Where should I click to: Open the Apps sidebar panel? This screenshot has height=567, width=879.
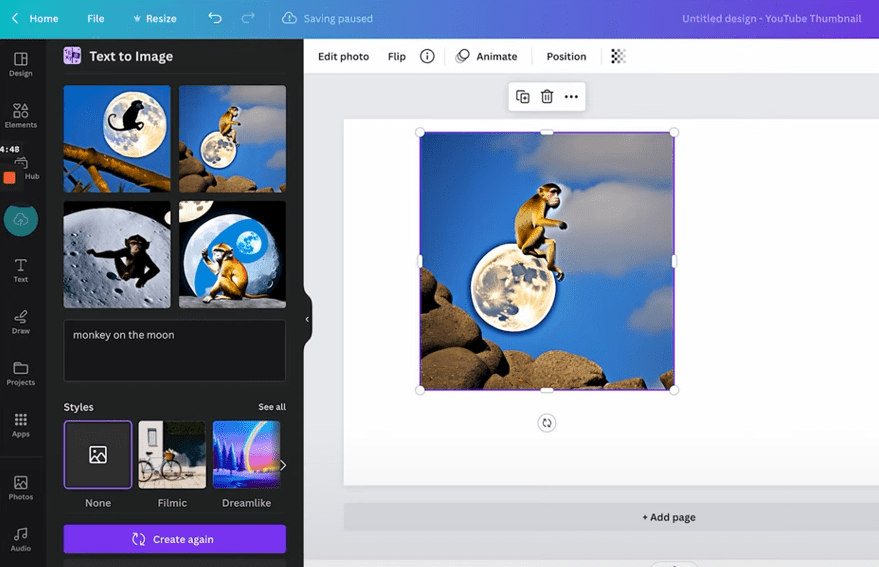coord(21,425)
